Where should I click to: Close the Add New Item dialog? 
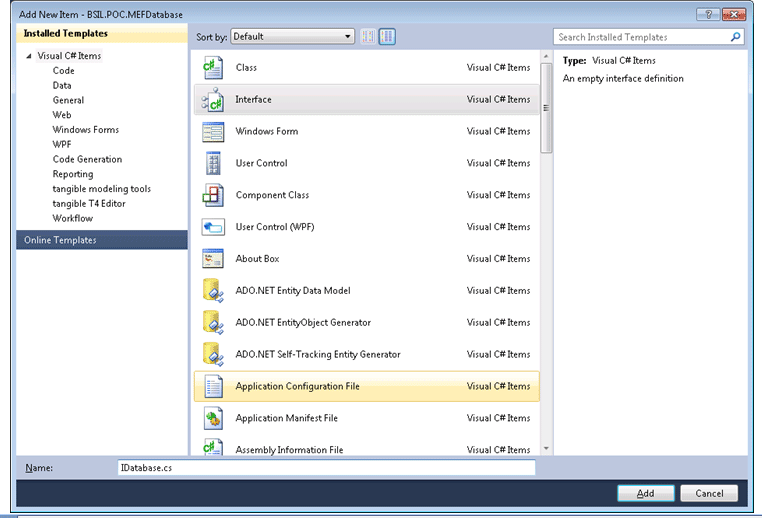click(734, 15)
